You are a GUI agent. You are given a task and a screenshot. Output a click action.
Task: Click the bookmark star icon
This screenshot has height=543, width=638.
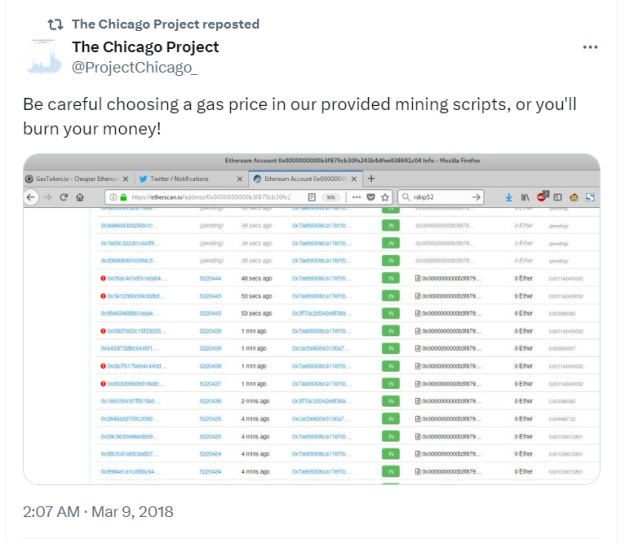tap(385, 197)
